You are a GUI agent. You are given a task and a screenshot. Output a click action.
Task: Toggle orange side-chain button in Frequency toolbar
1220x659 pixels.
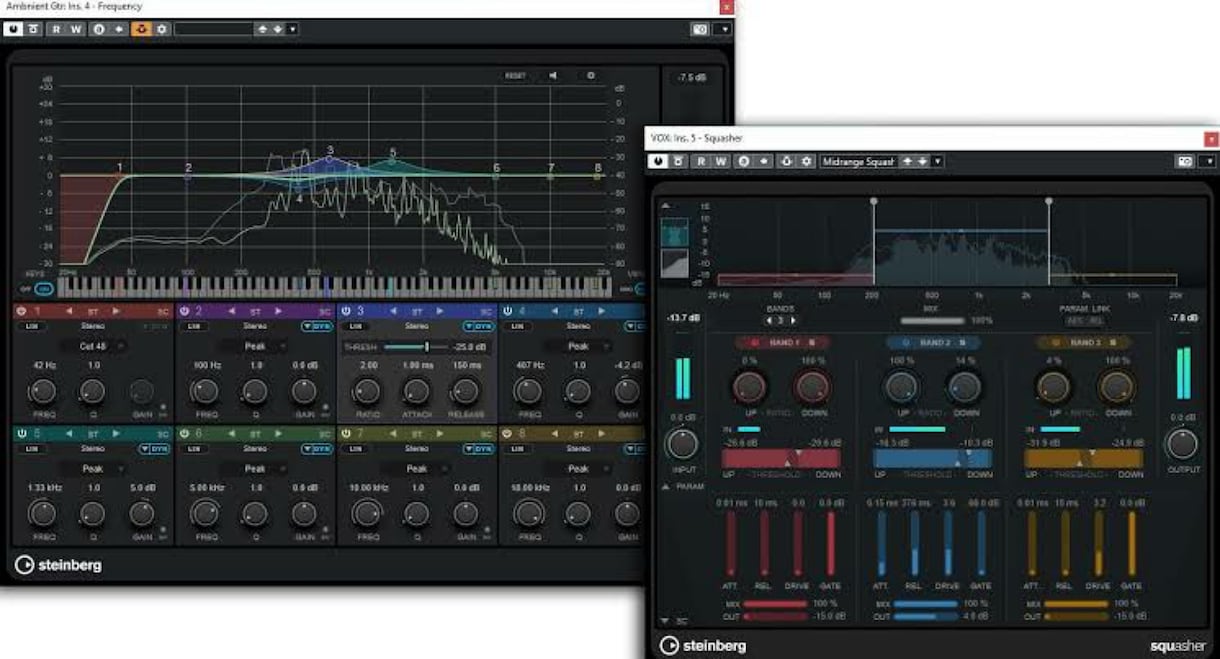point(140,29)
